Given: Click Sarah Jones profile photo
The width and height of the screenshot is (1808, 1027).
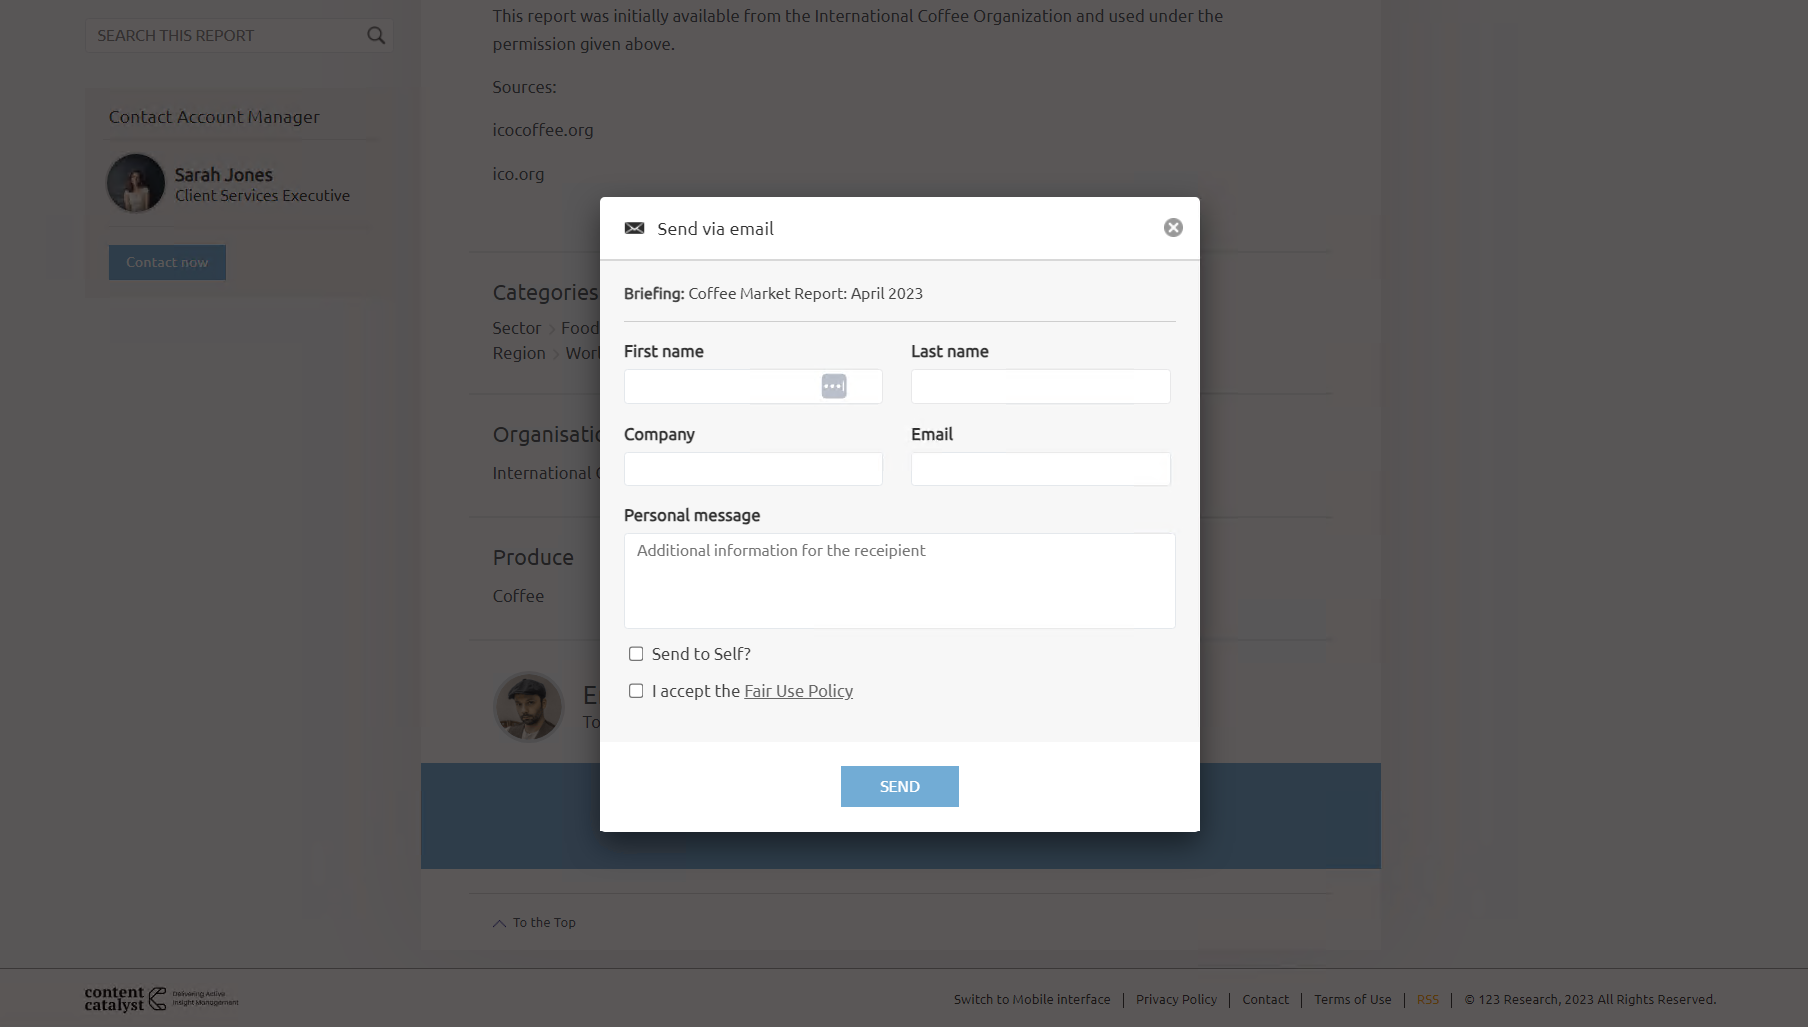Looking at the screenshot, I should [x=136, y=183].
